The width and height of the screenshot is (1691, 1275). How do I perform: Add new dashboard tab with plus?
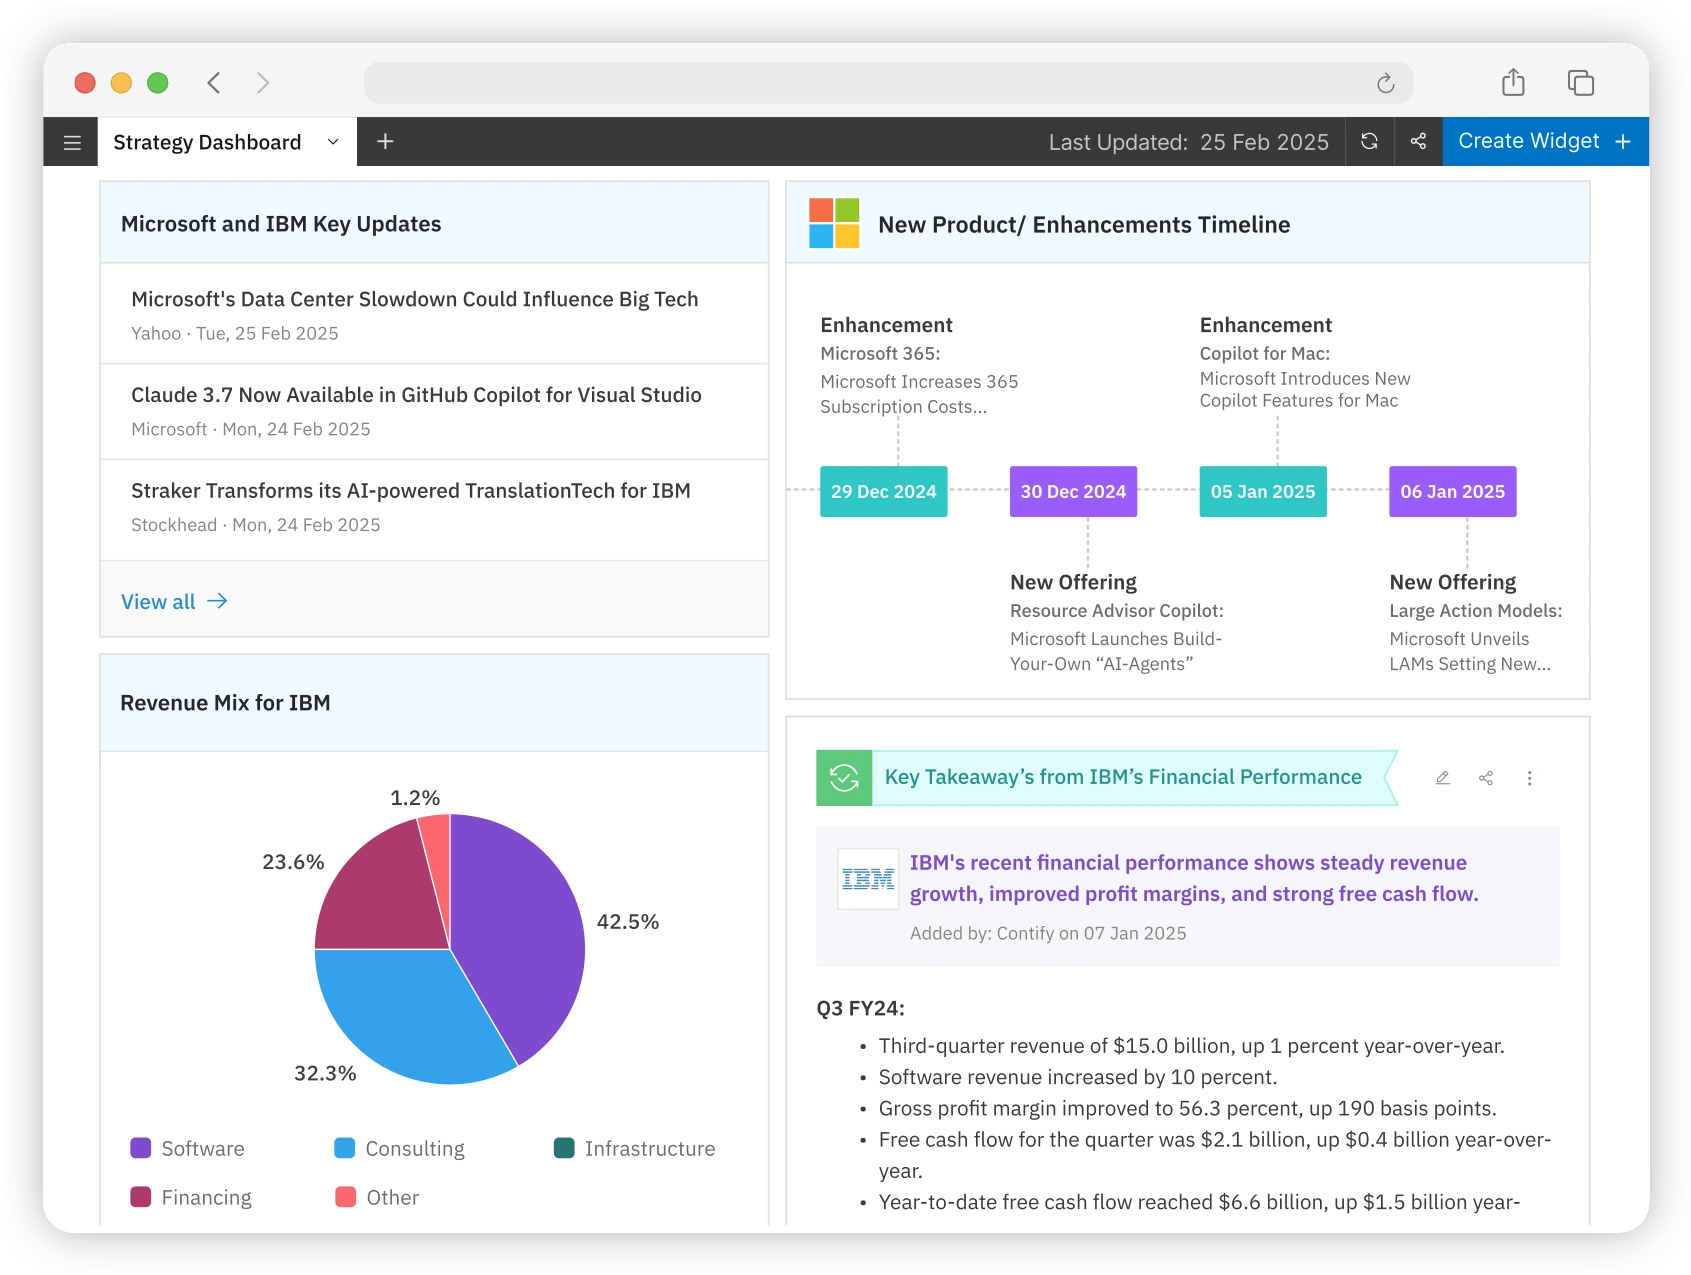point(385,142)
